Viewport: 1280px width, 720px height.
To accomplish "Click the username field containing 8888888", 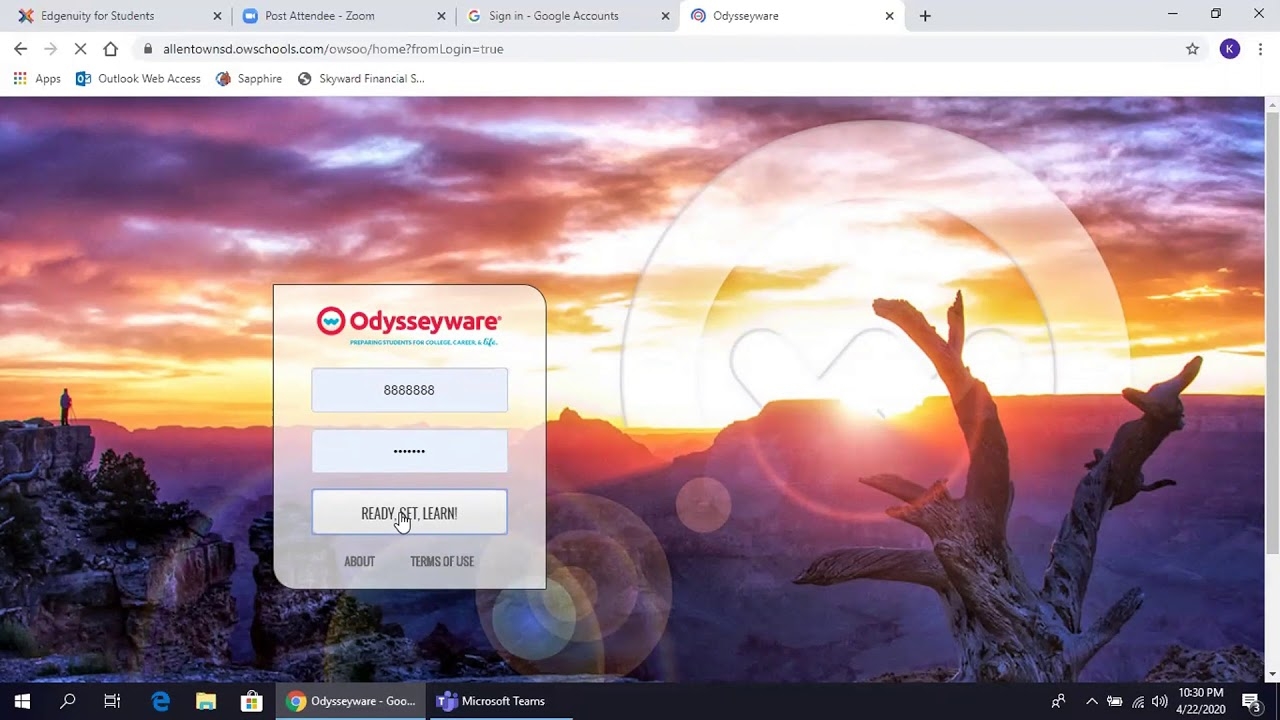I will (409, 390).
